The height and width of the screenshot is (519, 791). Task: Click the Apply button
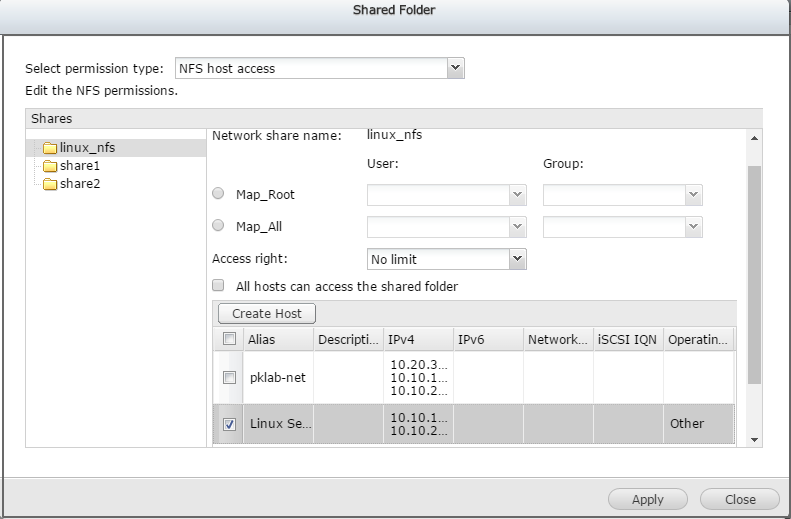648,499
